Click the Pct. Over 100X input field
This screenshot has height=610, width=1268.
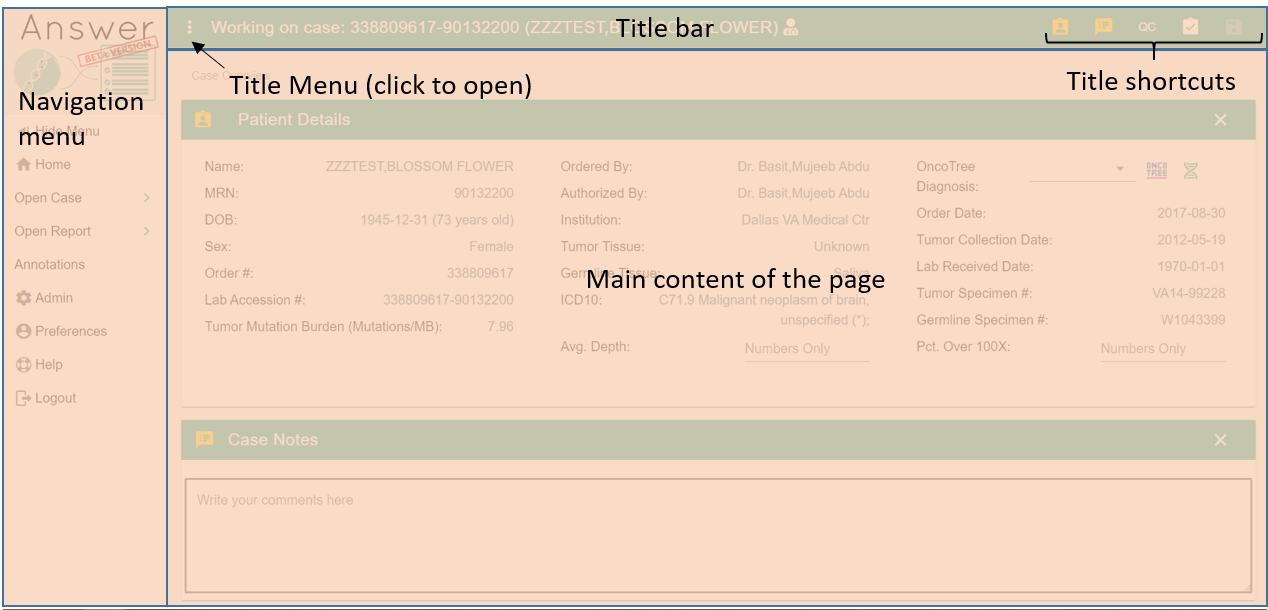1162,348
